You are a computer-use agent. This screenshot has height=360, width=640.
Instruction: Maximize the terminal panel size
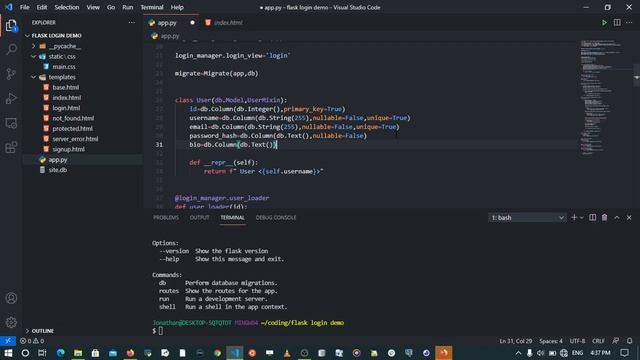(x=617, y=218)
